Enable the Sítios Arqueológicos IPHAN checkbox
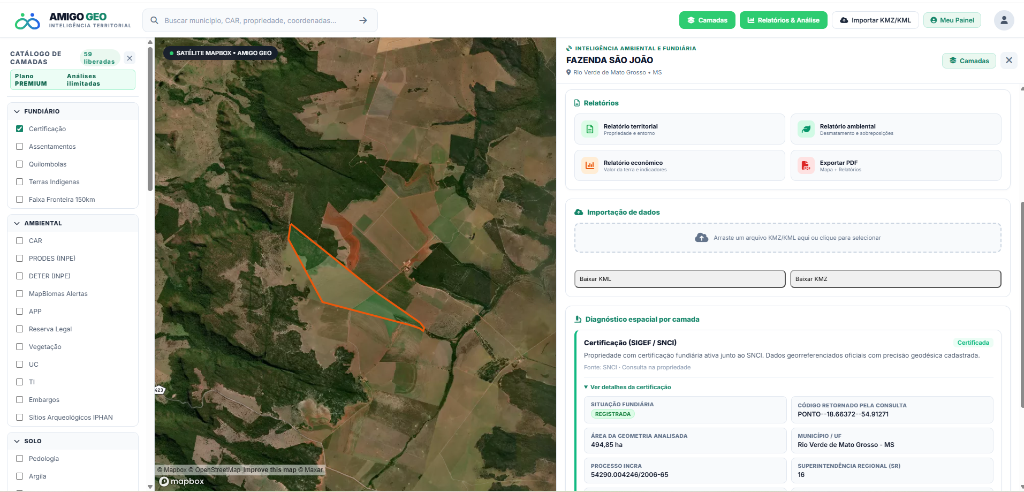Screen dimensions: 1024x492 20,417
